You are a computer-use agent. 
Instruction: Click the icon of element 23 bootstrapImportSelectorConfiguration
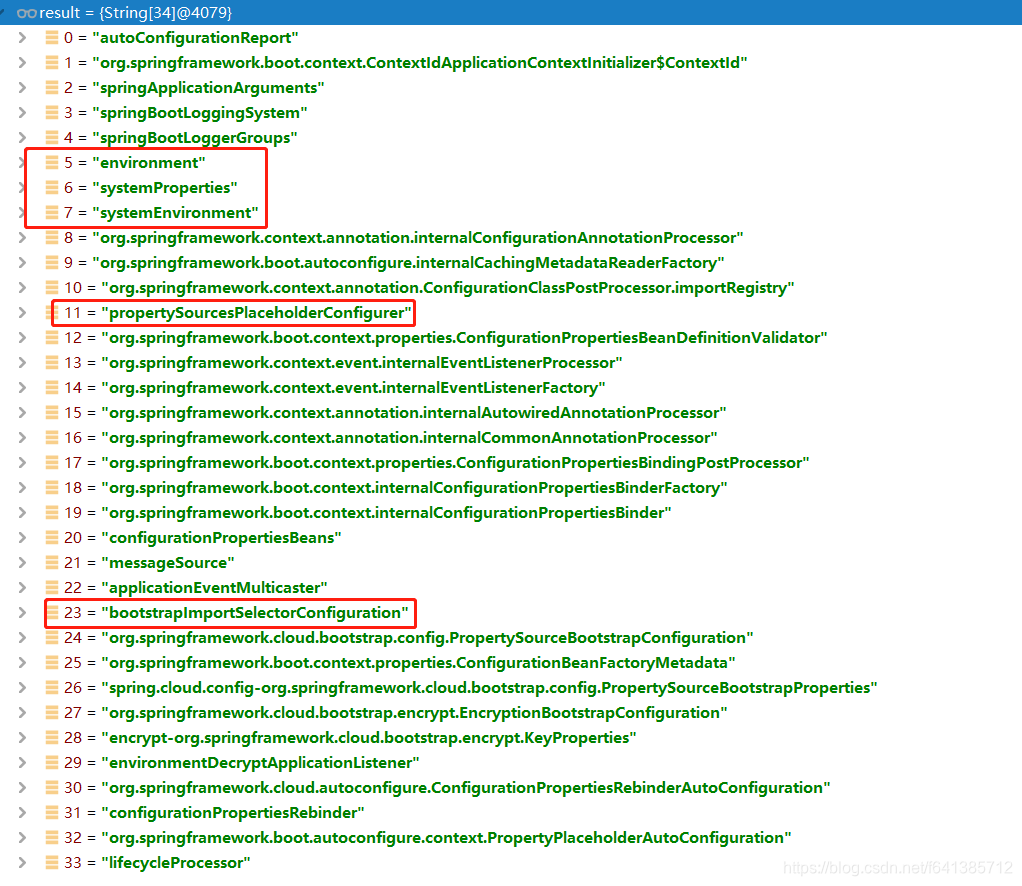(x=52, y=612)
